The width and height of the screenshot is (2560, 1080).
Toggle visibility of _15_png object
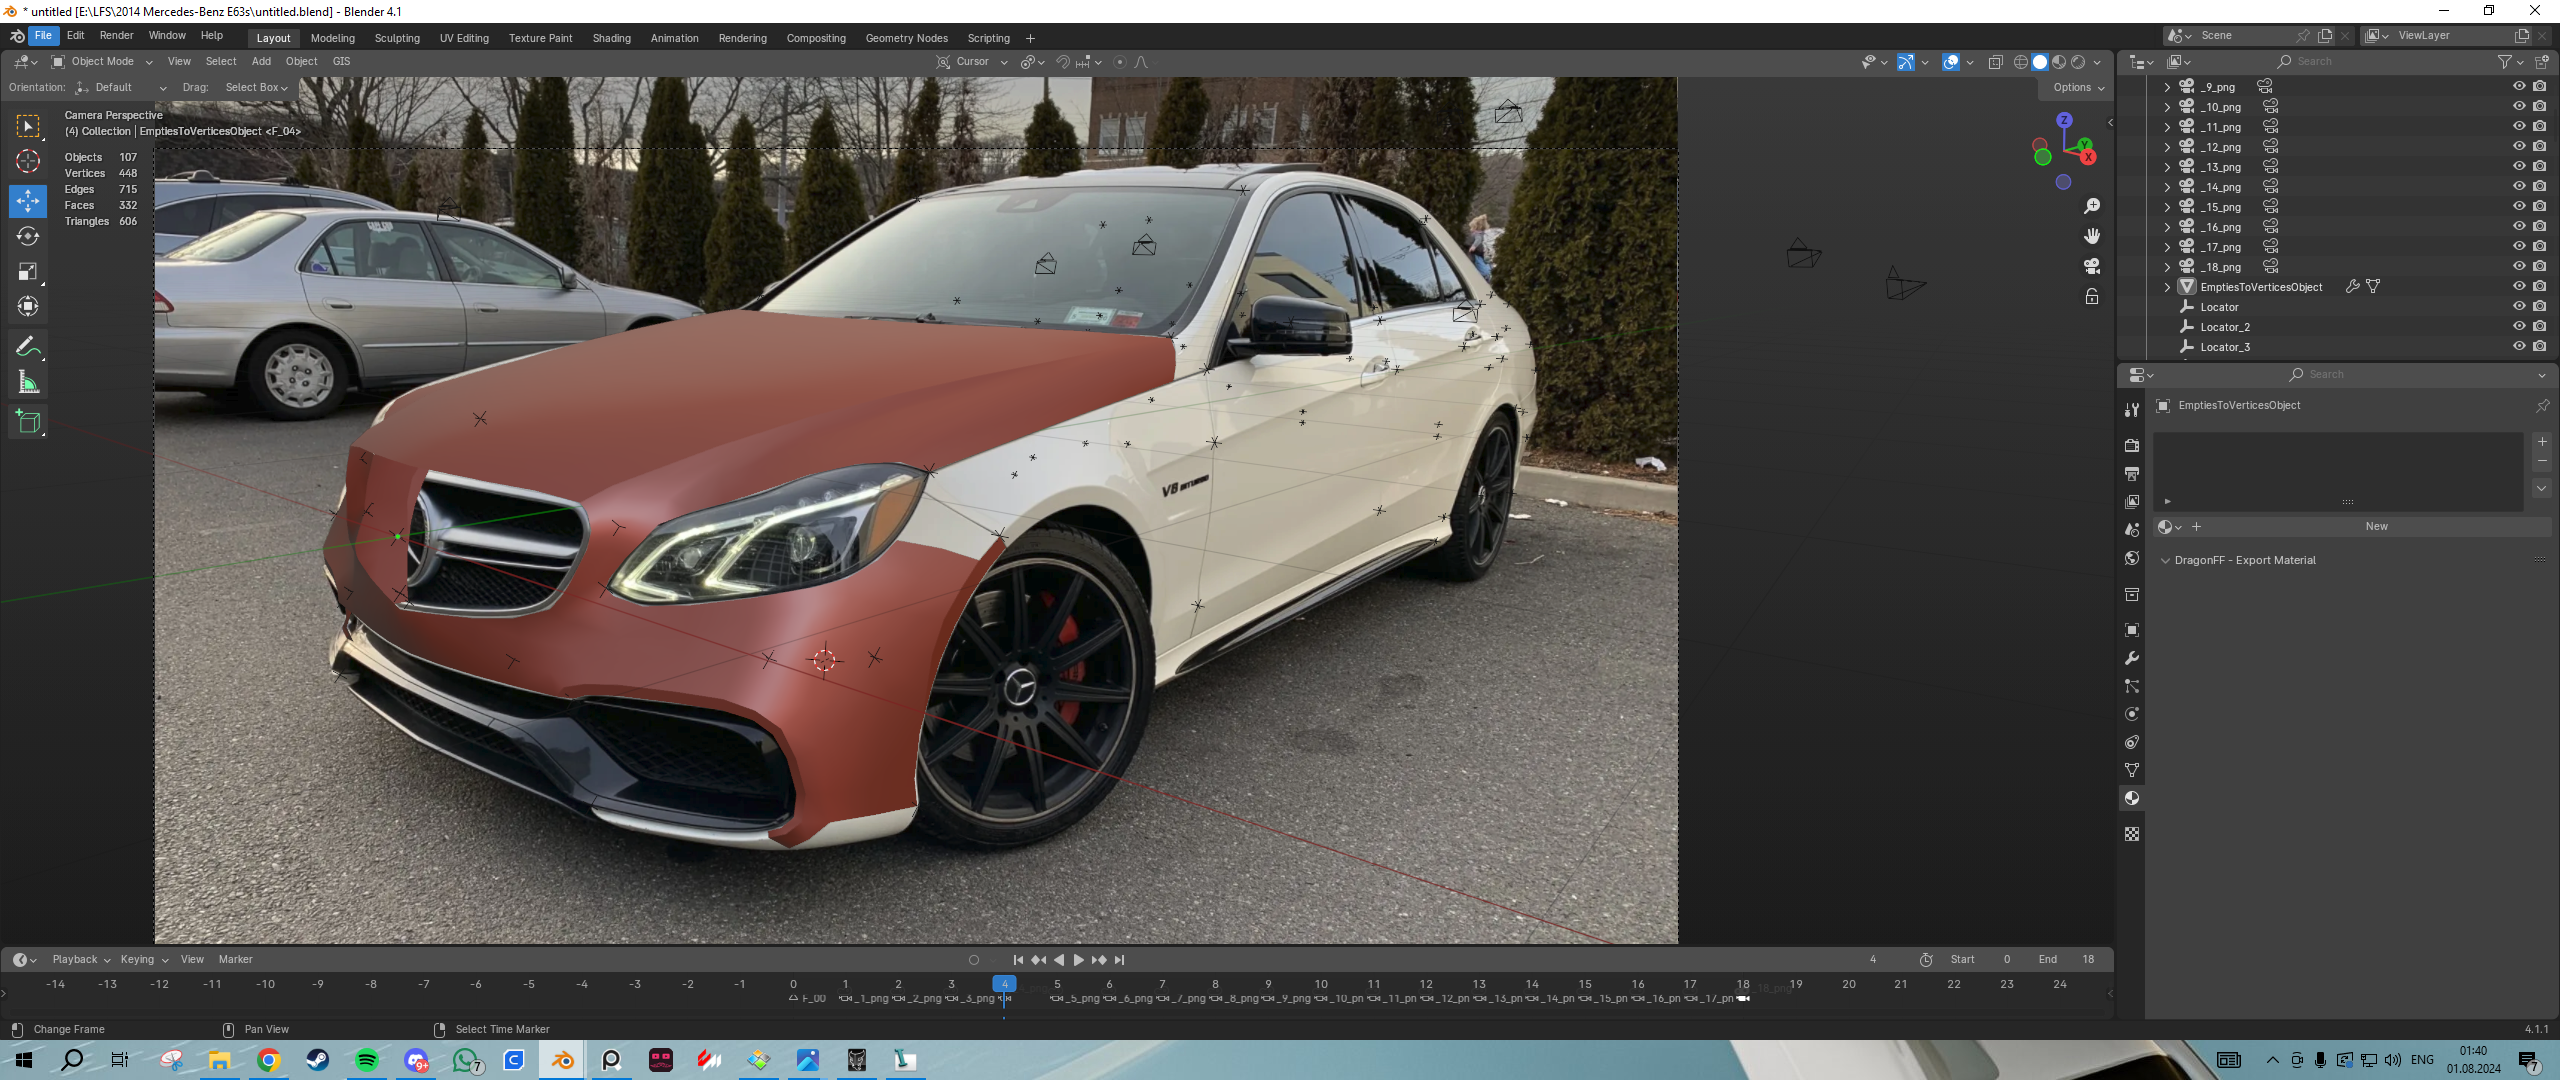click(2519, 207)
